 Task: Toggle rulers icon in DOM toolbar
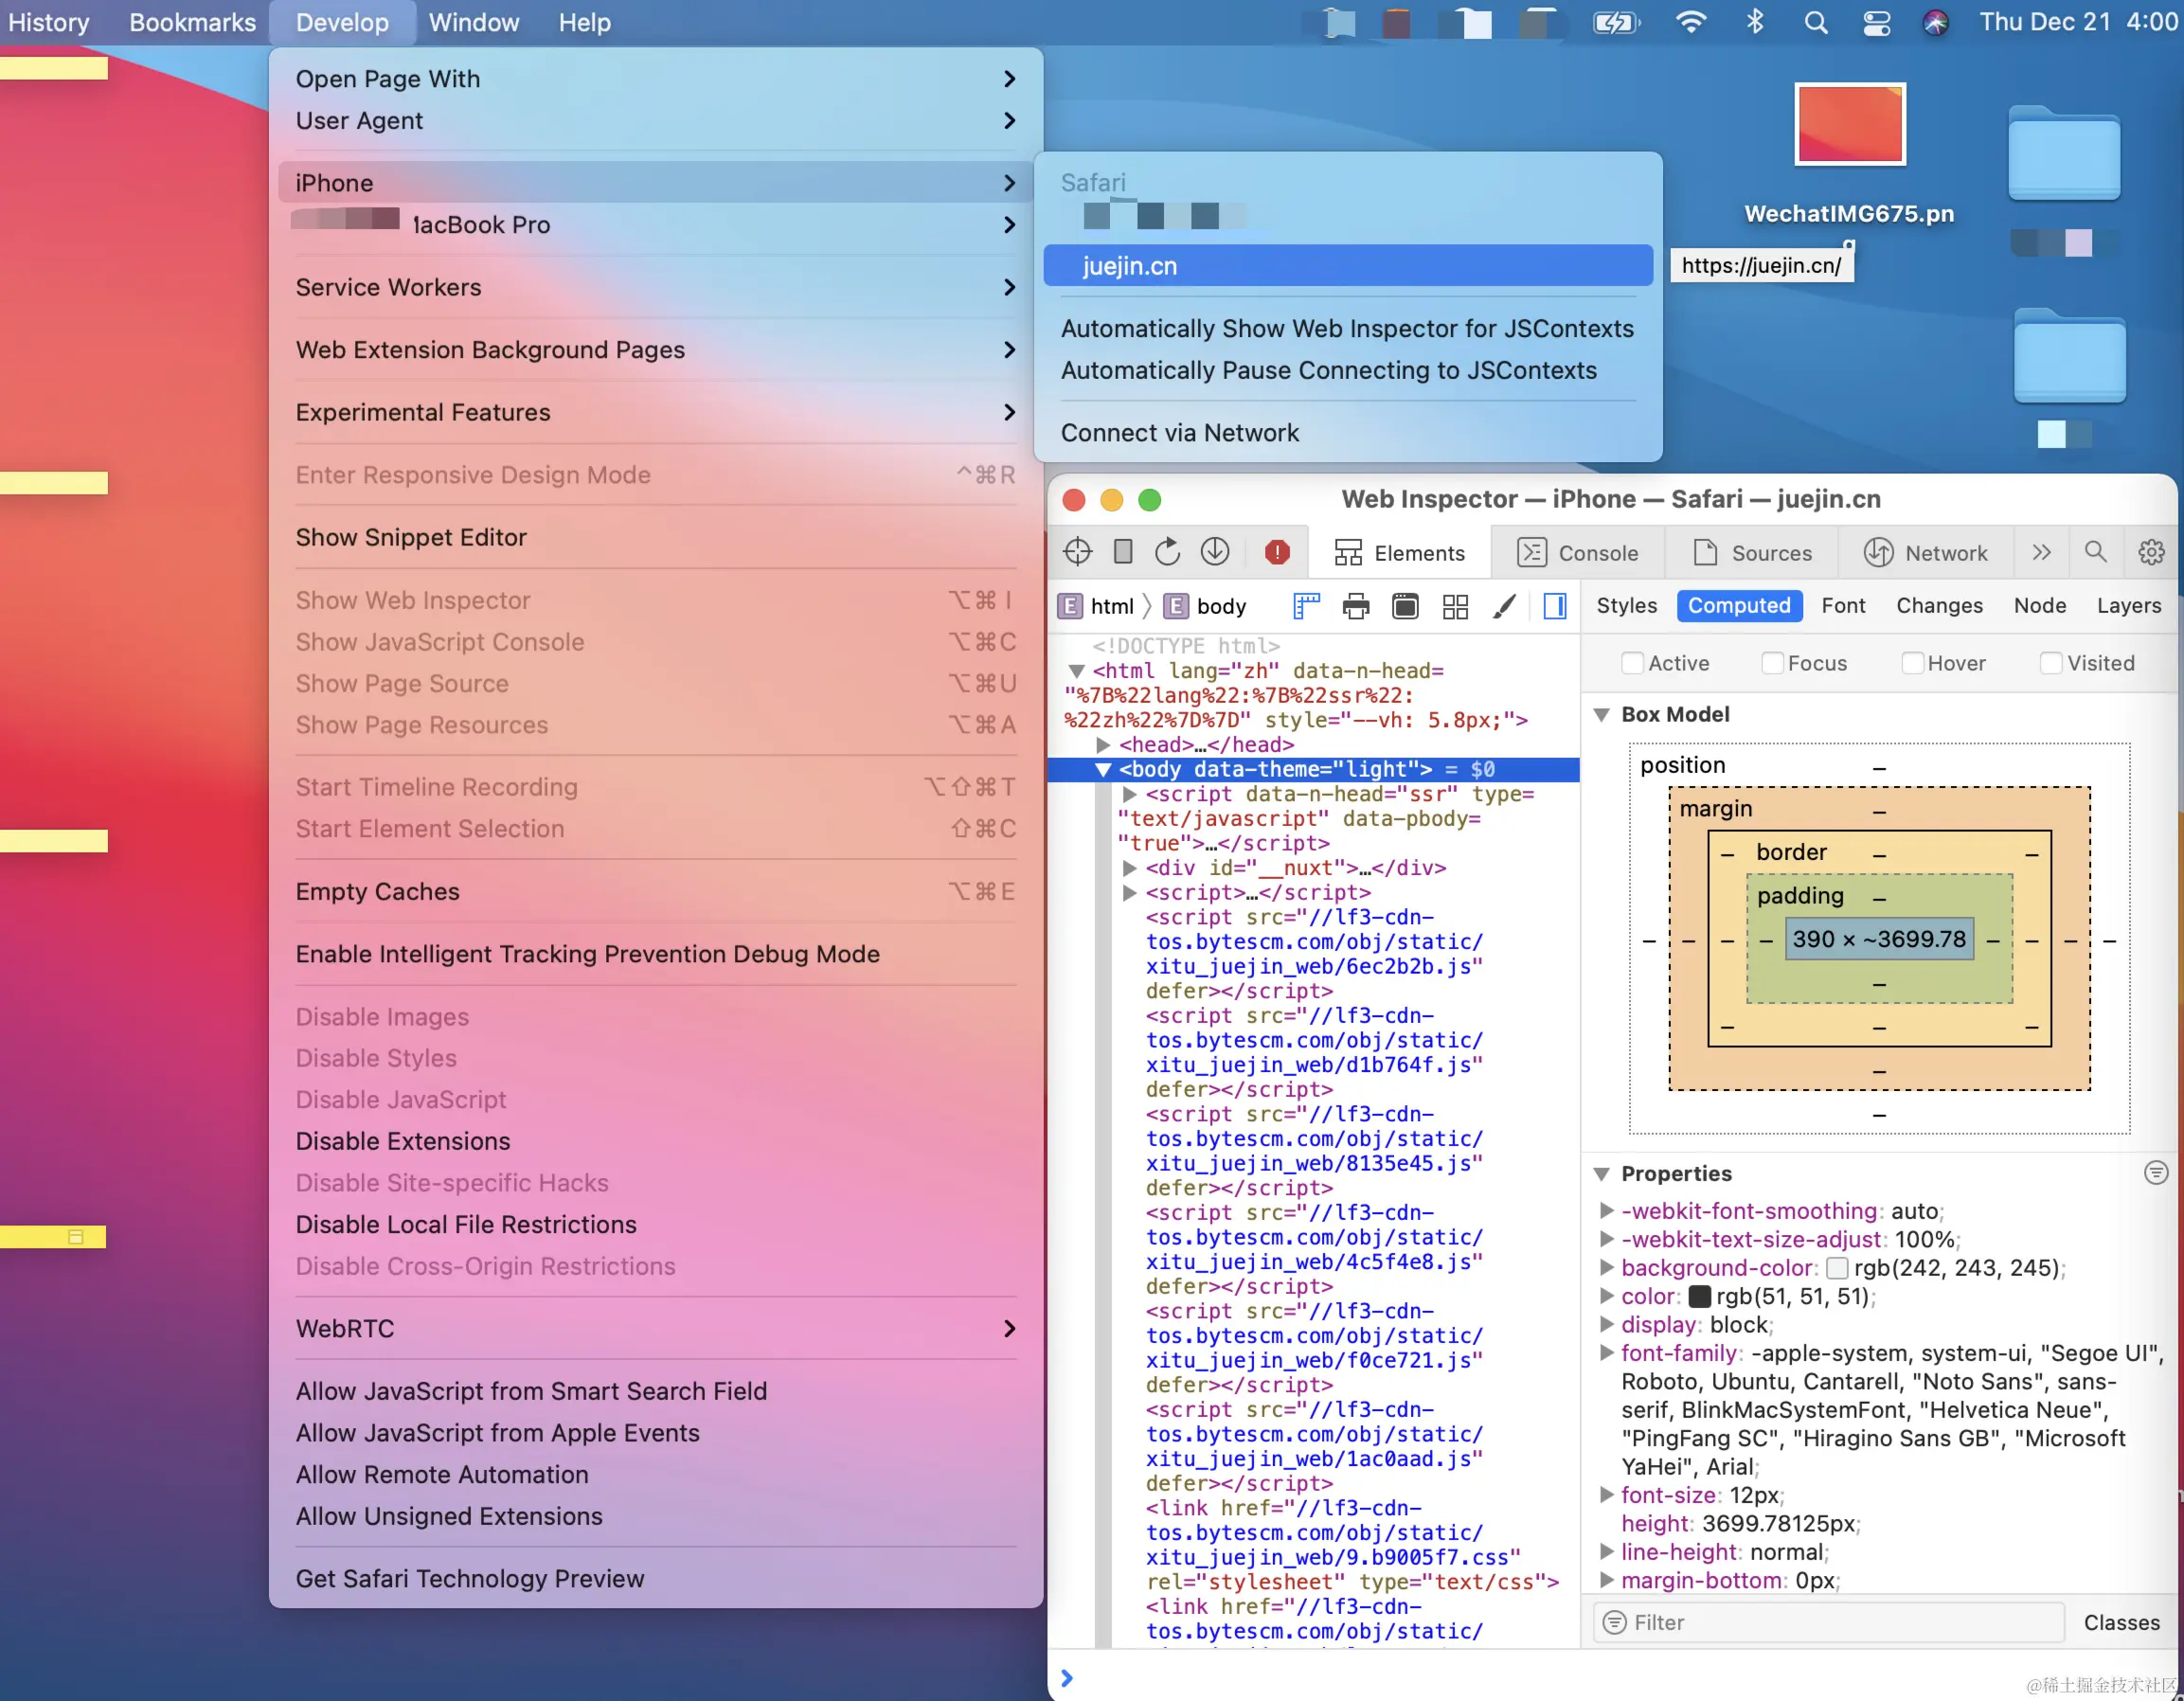pos(1306,606)
